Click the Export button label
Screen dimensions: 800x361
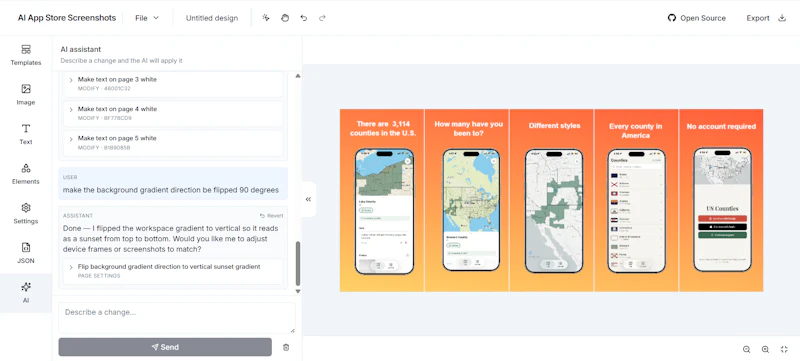point(758,18)
